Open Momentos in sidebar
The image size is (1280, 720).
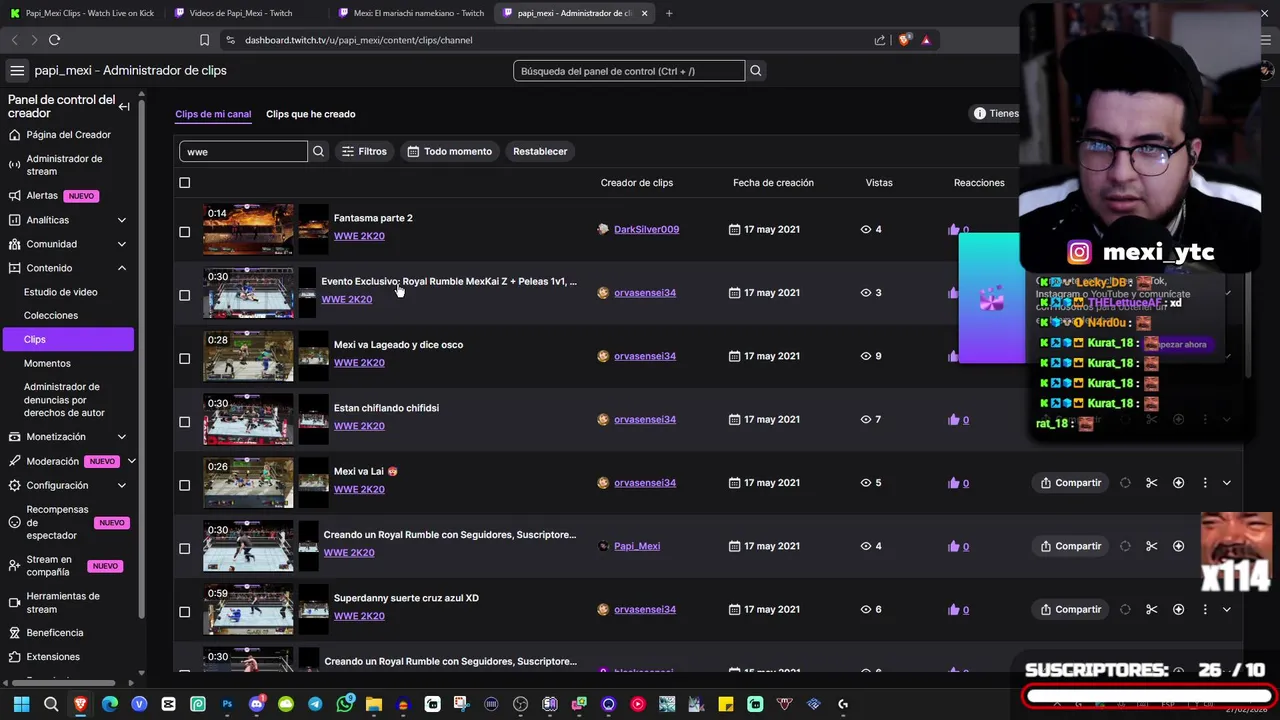[47, 363]
